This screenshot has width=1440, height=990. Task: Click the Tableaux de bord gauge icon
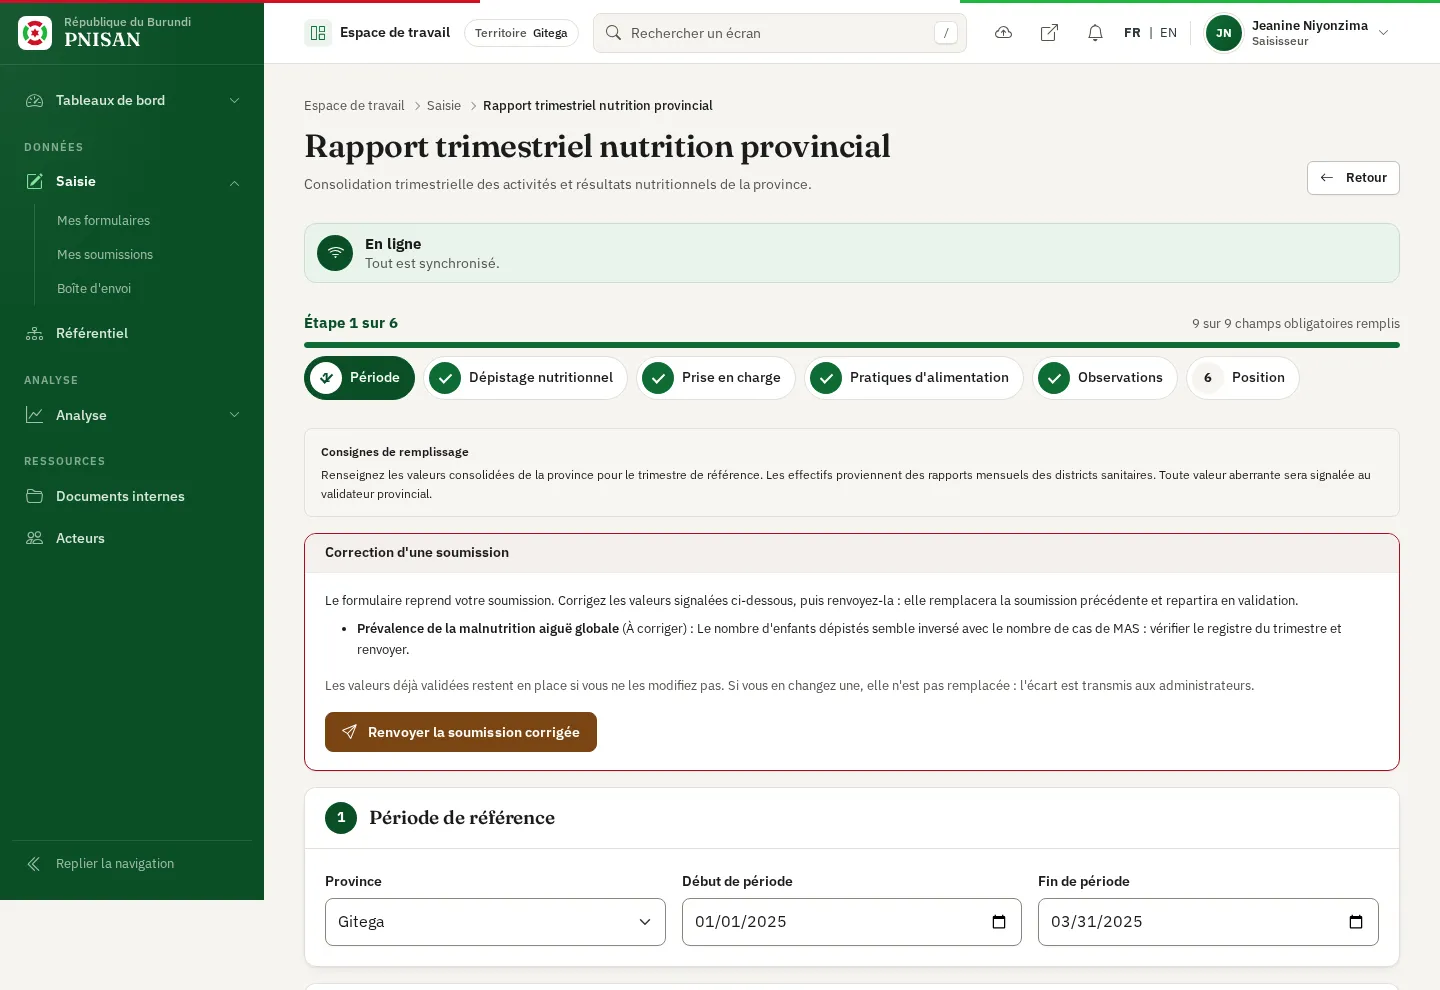point(35,100)
